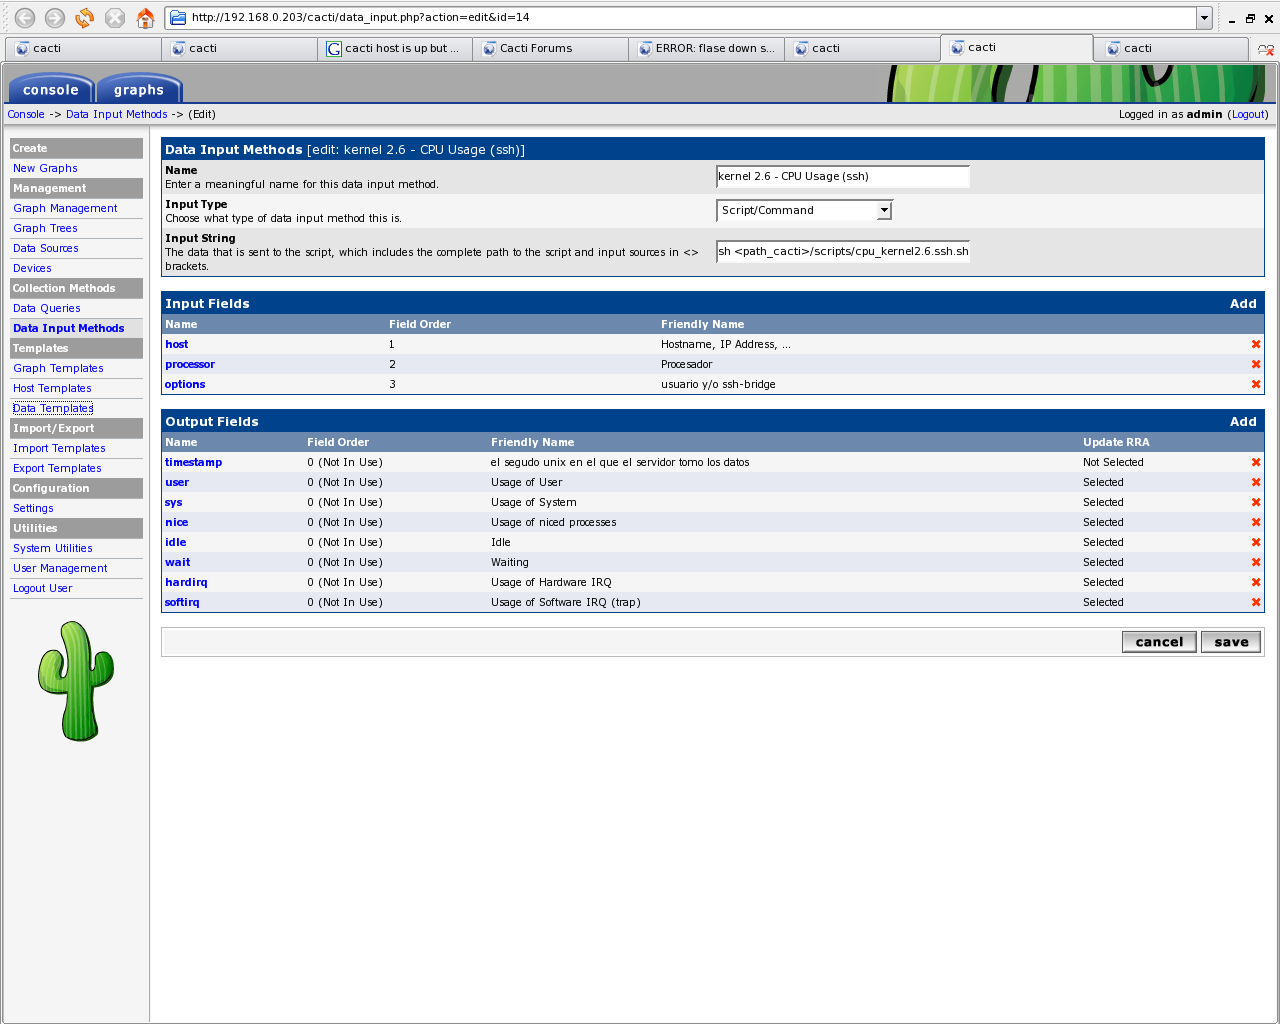
Task: Open Data Sources in sidebar
Action: 46,248
